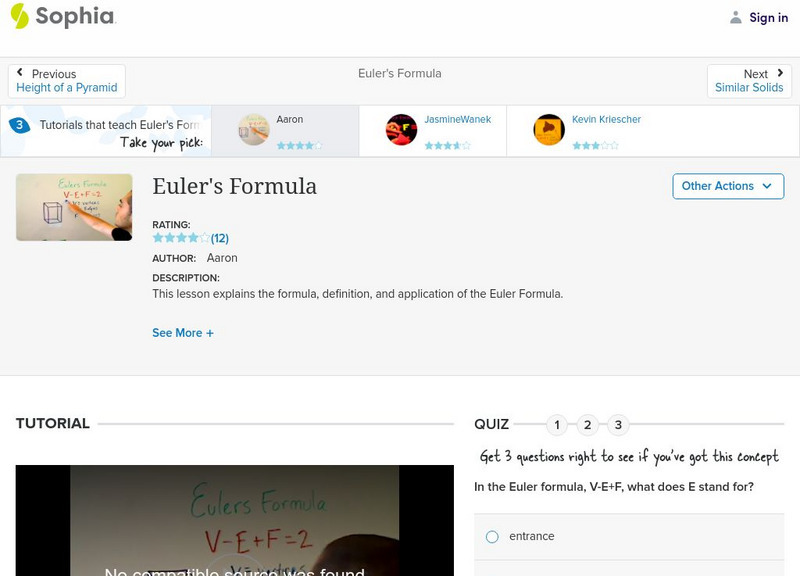800x576 pixels.
Task: Go to next lesson Similar Solids
Action: (749, 87)
